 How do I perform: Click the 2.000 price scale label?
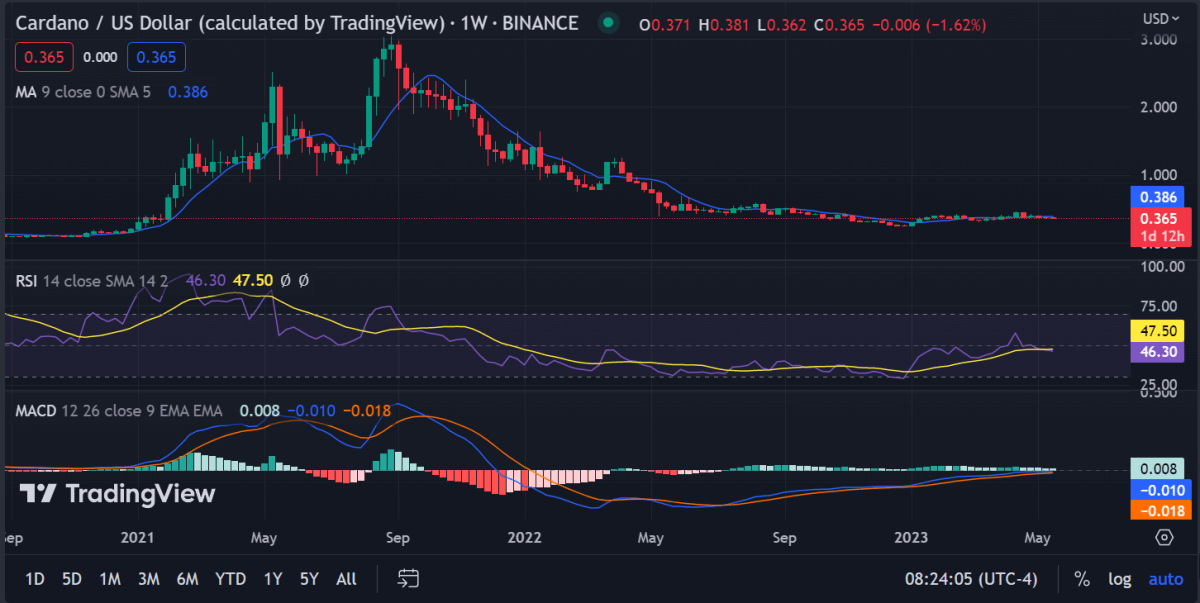point(1157,107)
